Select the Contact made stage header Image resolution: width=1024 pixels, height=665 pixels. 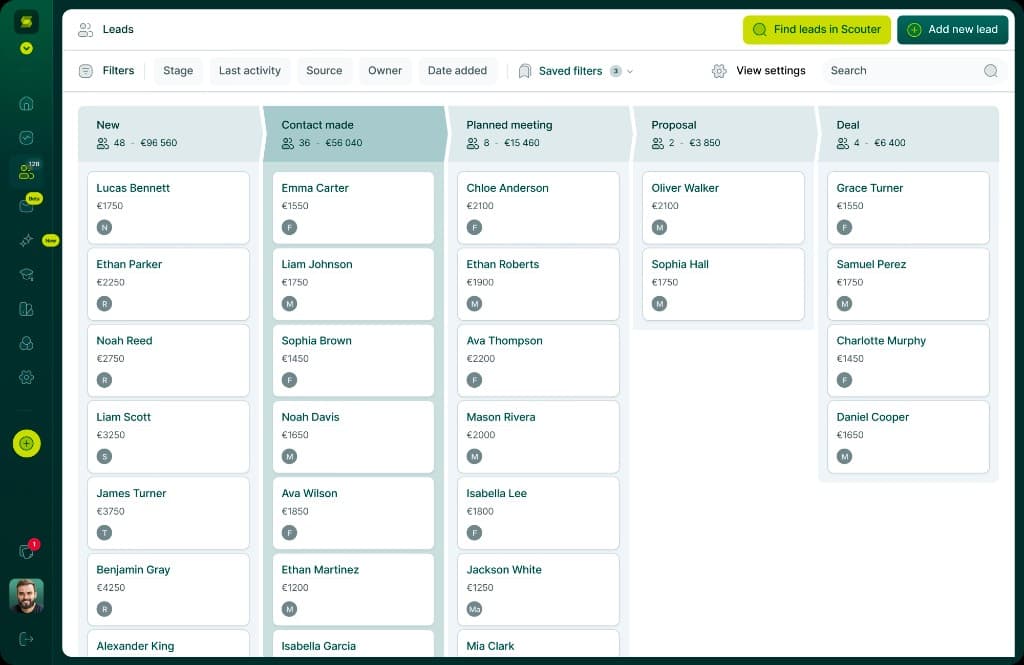pyautogui.click(x=354, y=133)
